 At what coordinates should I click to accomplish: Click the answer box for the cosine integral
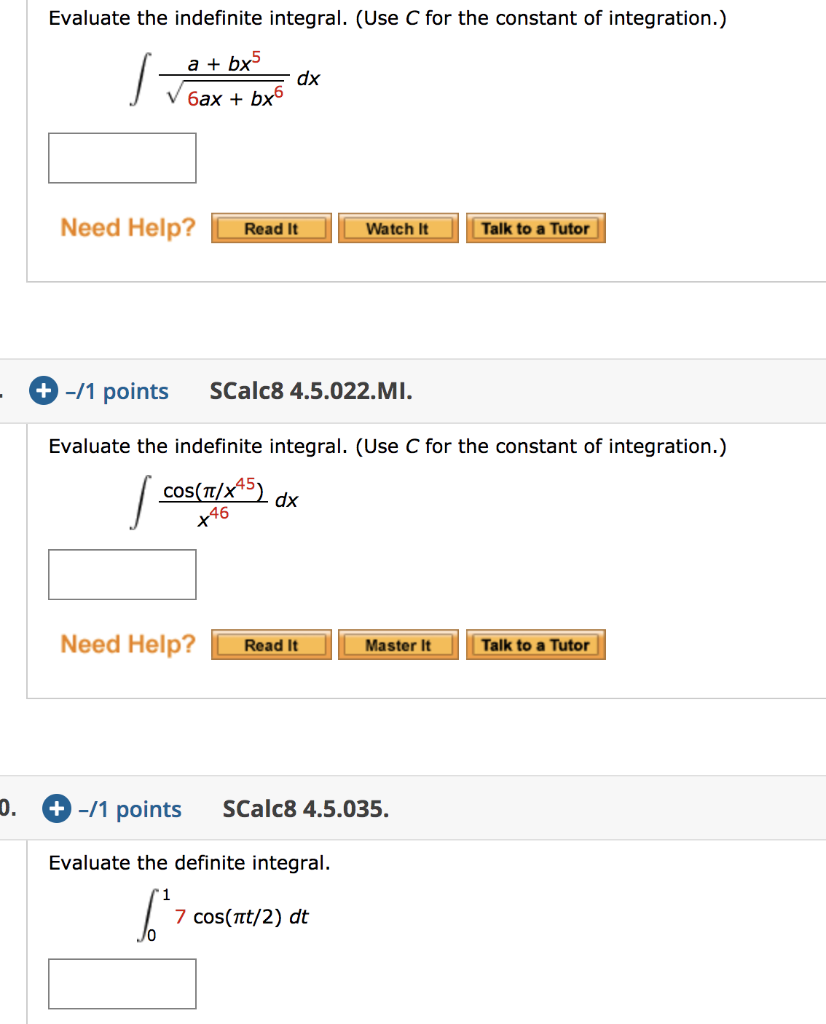coord(121,574)
